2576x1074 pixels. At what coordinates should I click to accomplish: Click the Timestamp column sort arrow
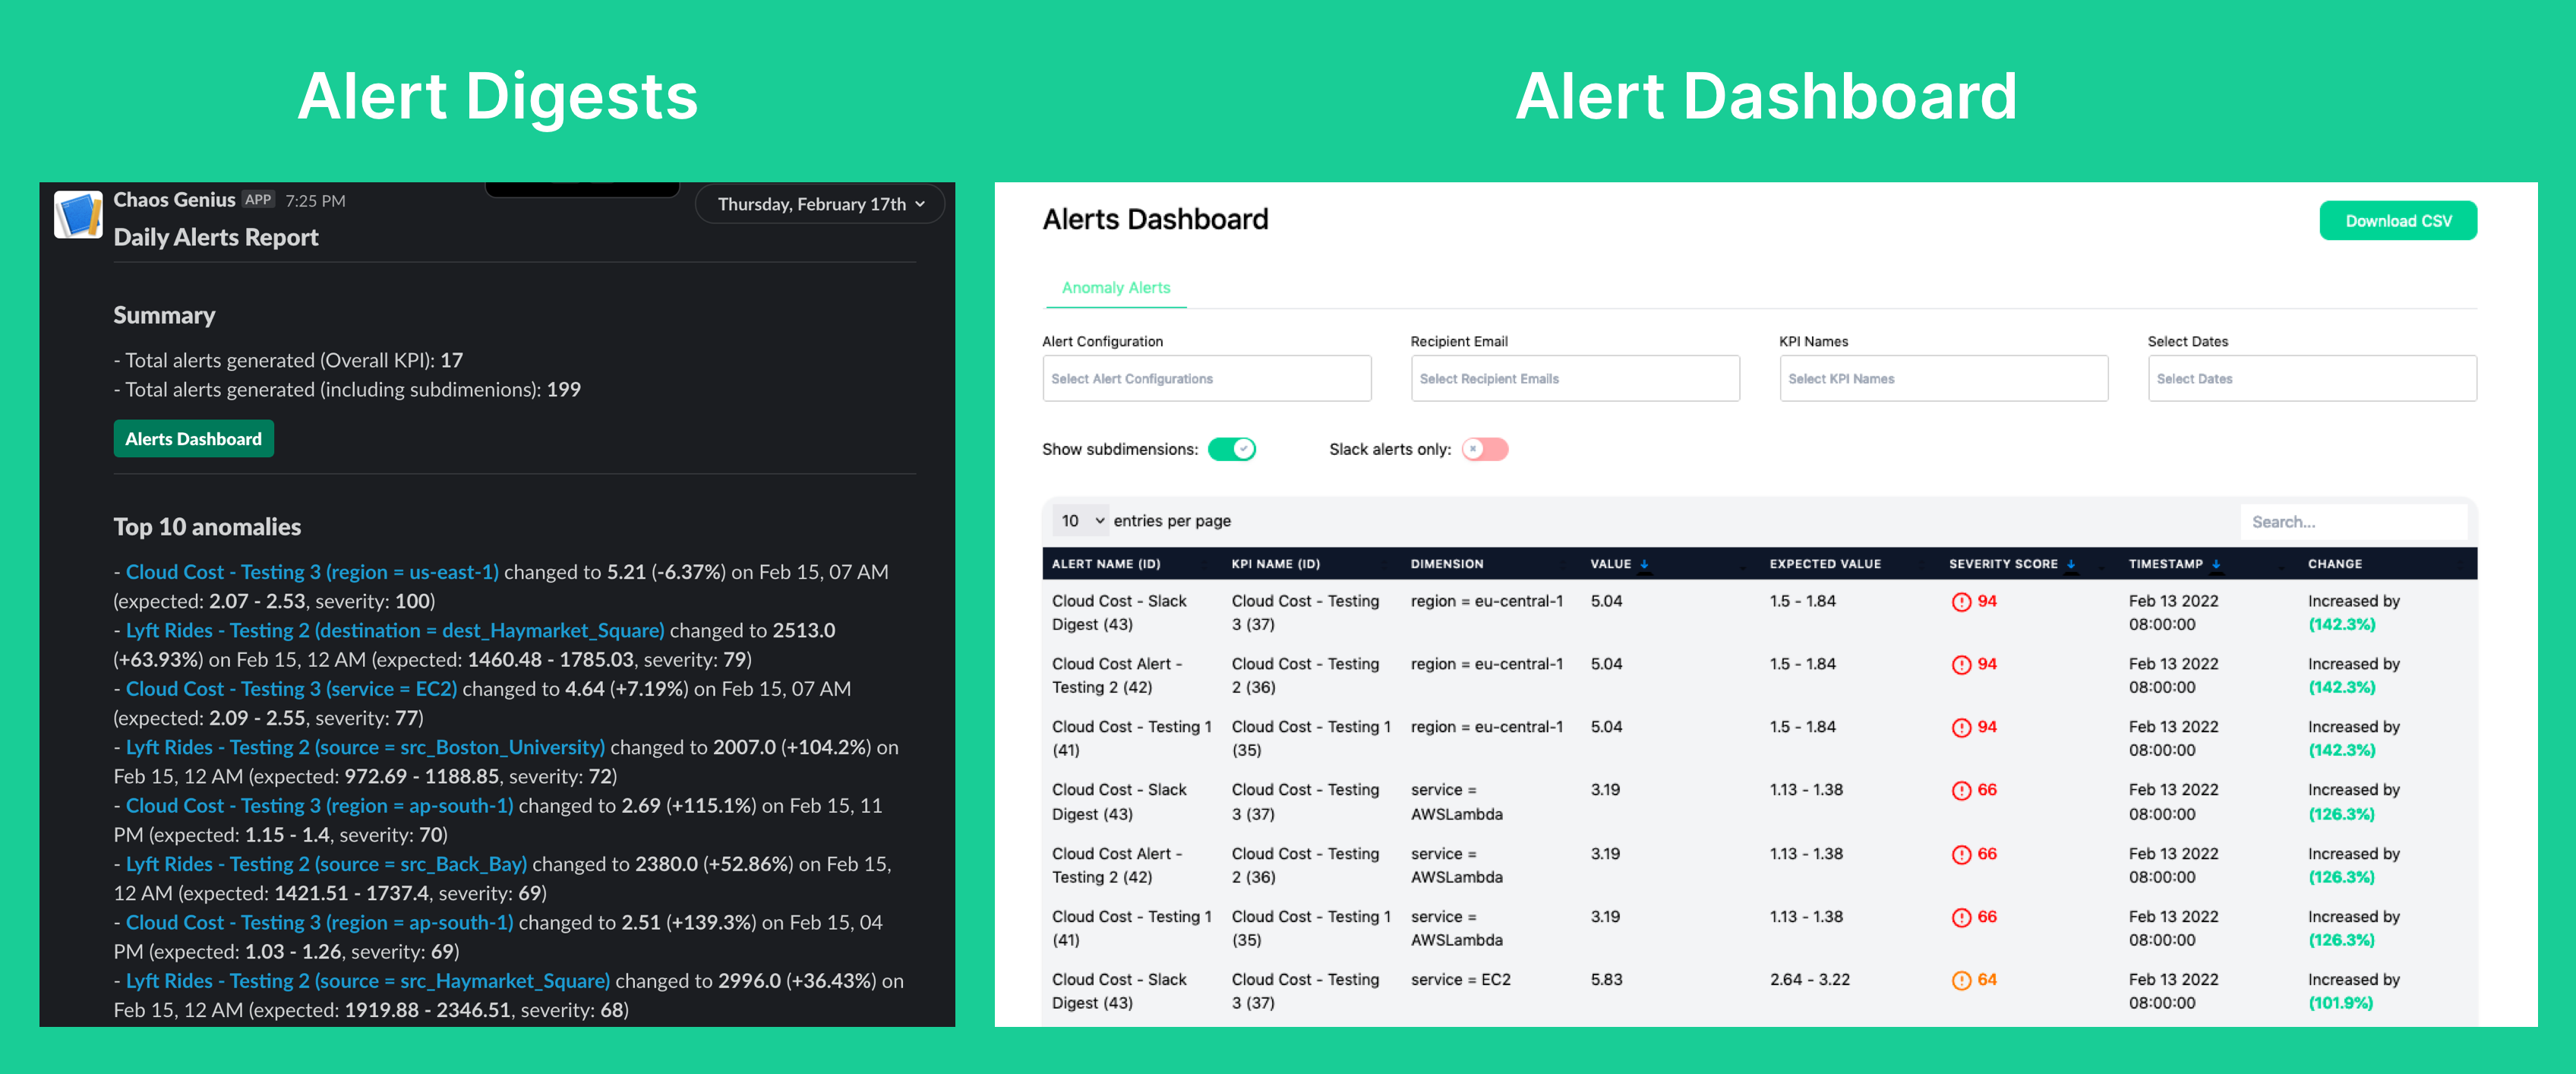click(x=2217, y=565)
